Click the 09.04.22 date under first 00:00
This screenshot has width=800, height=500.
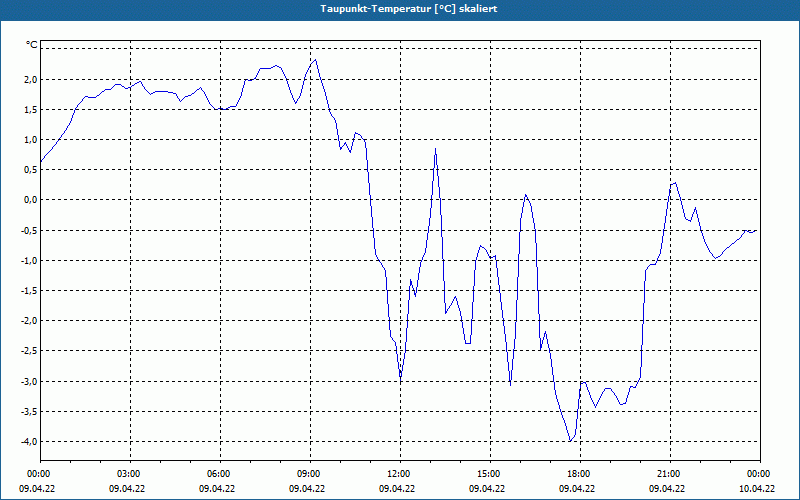coord(37,488)
